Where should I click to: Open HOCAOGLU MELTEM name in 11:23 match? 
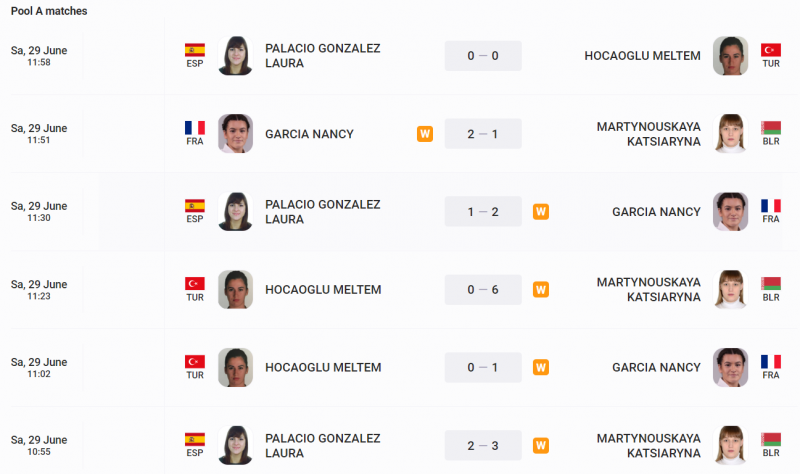[x=323, y=290]
